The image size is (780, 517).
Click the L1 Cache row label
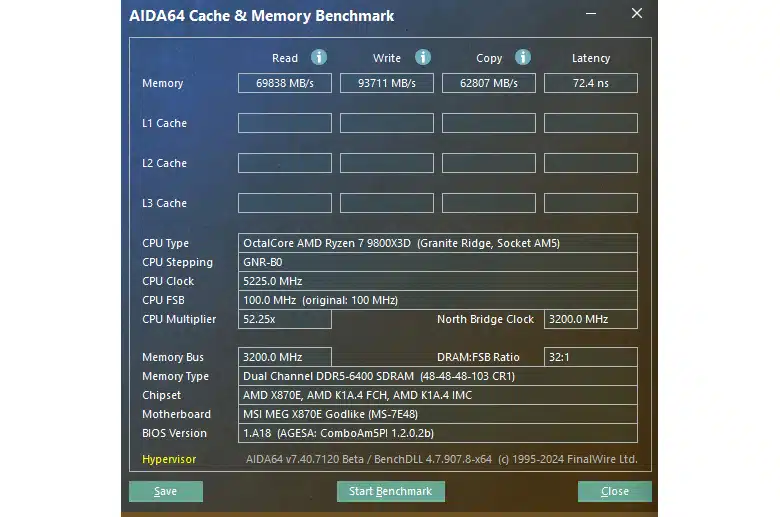[164, 123]
